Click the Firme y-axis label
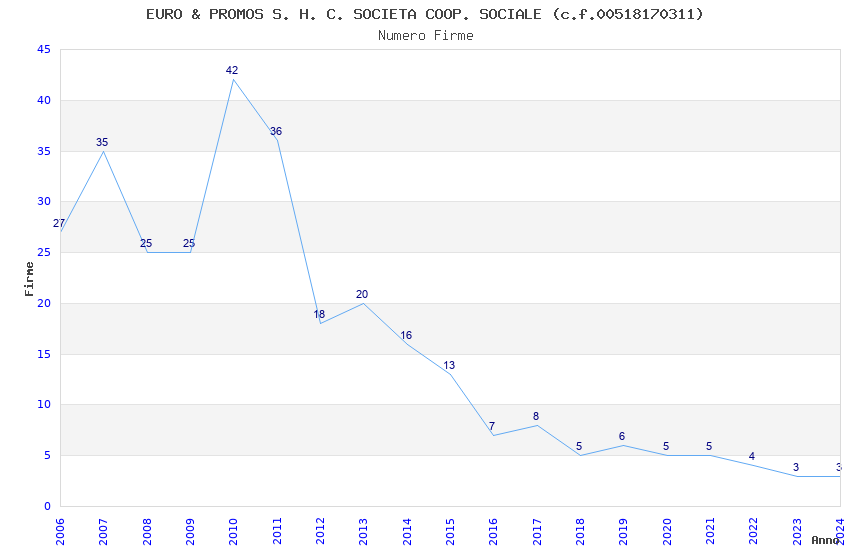The image size is (850, 550). pyautogui.click(x=29, y=279)
